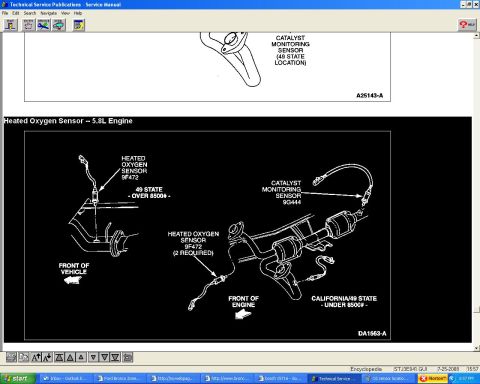
Task: Click the 7-25-2003 date in status bar
Action: point(448,369)
